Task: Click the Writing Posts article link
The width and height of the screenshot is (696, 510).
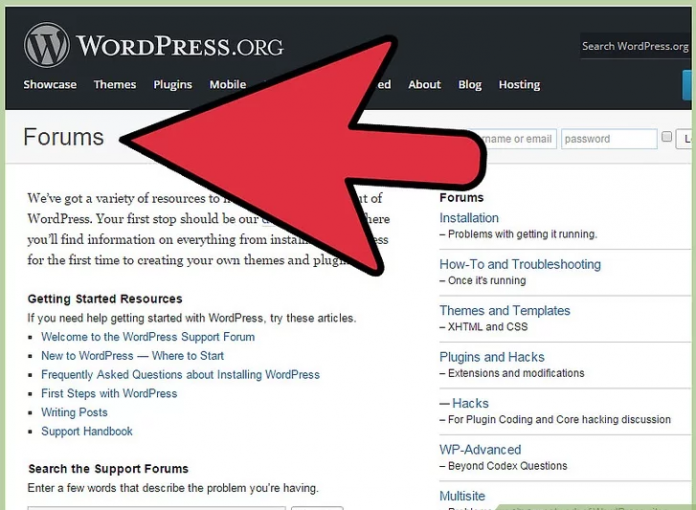Action: pyautogui.click(x=74, y=413)
